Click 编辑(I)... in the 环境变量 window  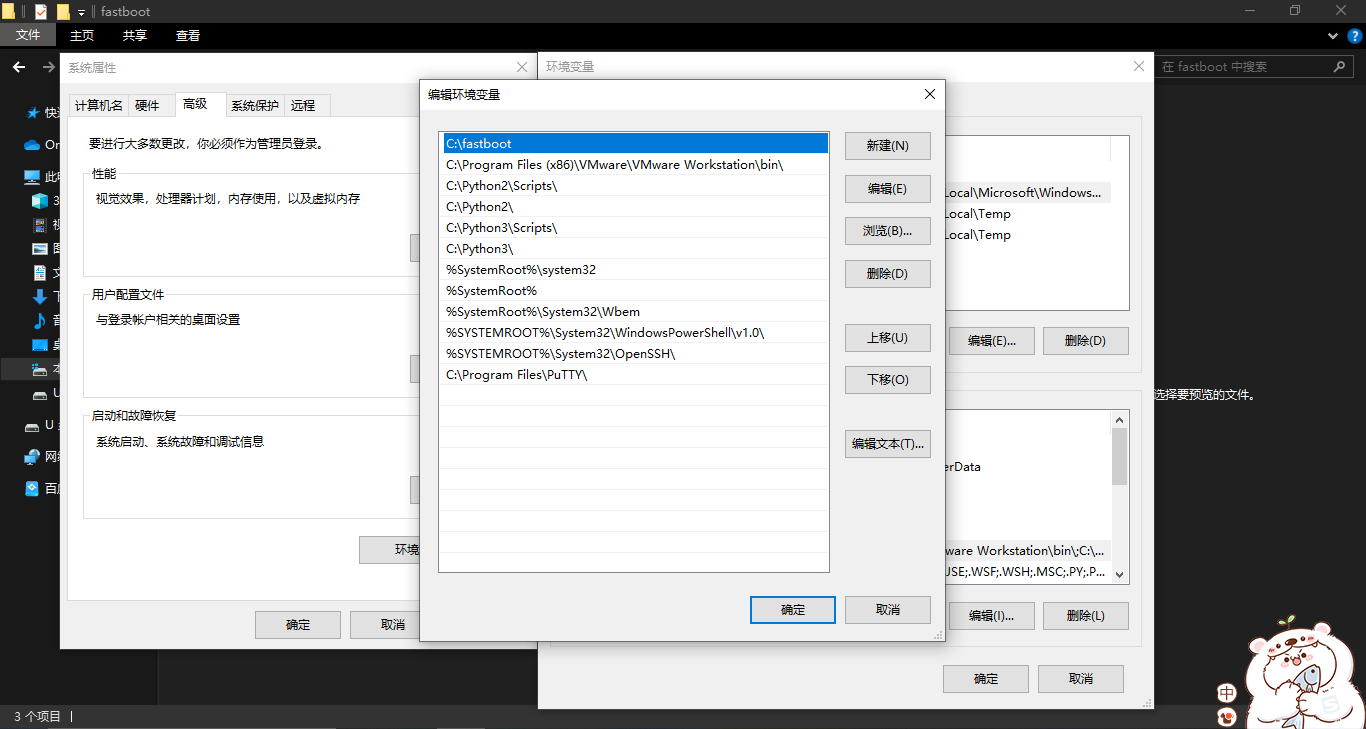(991, 616)
